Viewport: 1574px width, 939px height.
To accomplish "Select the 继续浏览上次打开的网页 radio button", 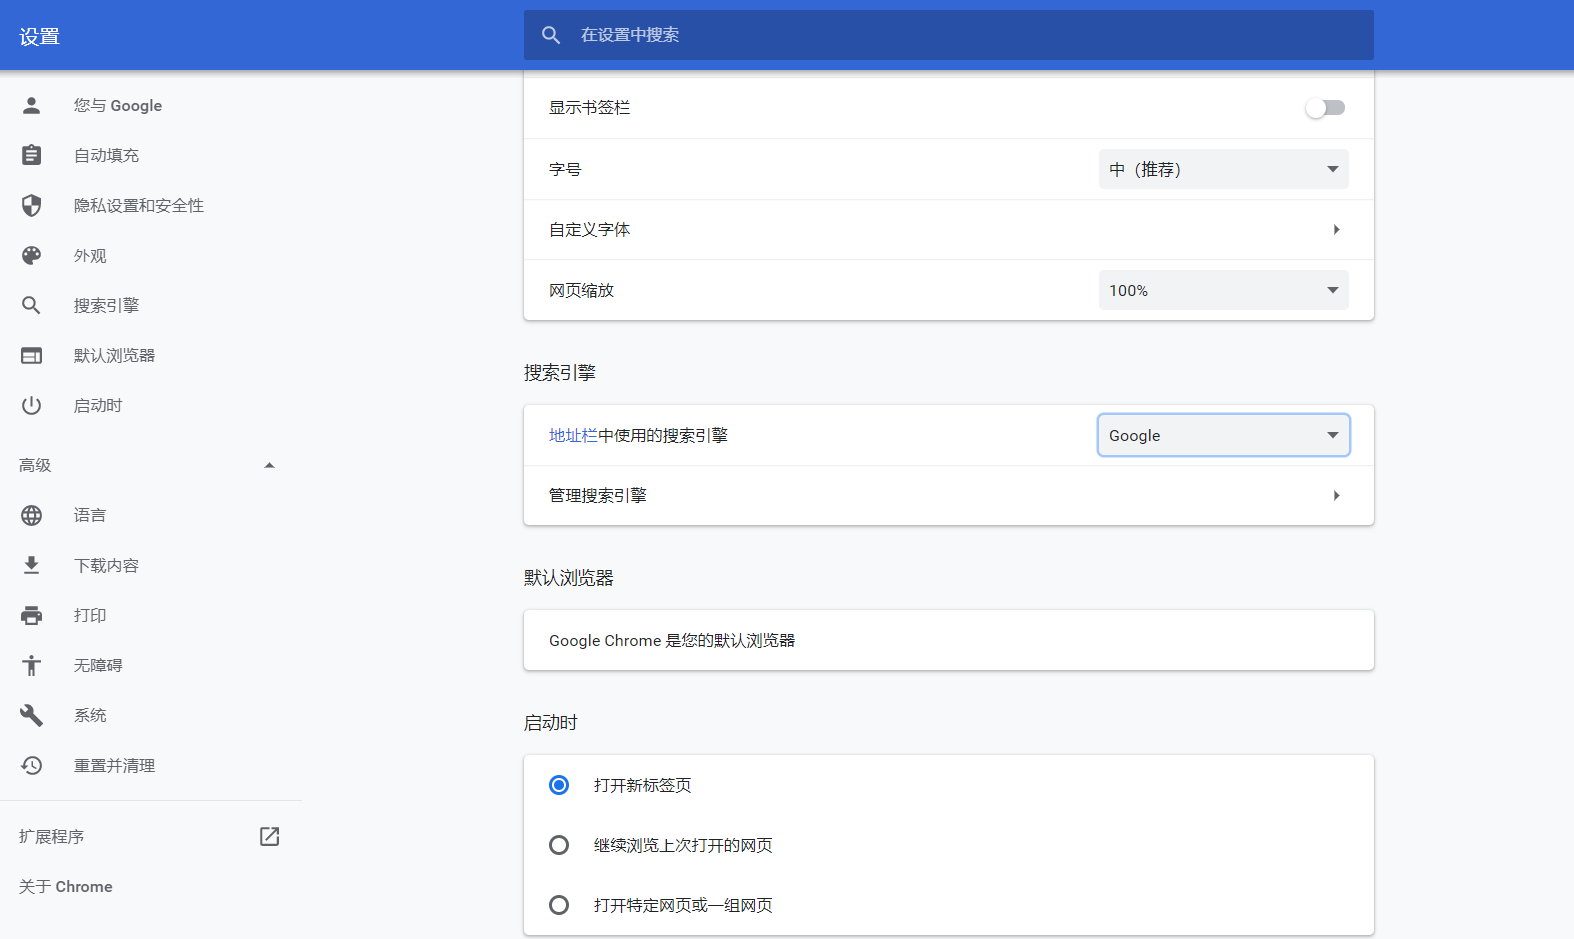I will tap(559, 845).
